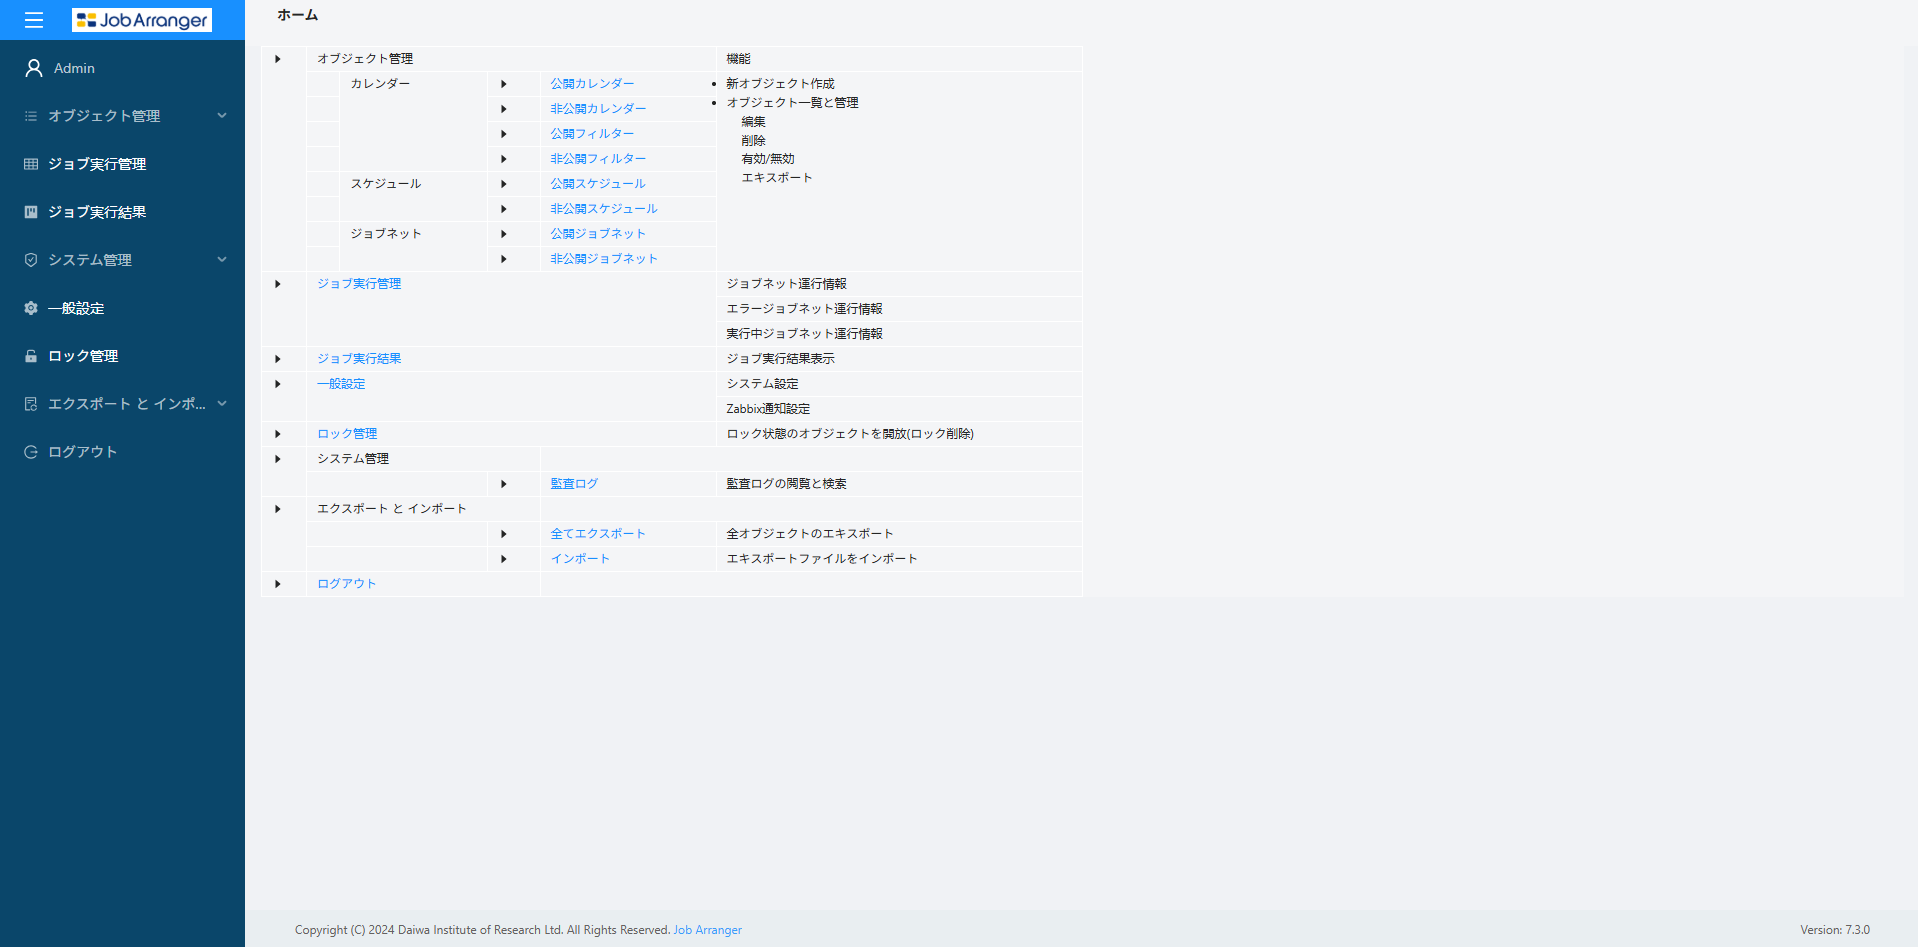Open the 公開スケジュール link
Screen dimensions: 1918x947
598,184
